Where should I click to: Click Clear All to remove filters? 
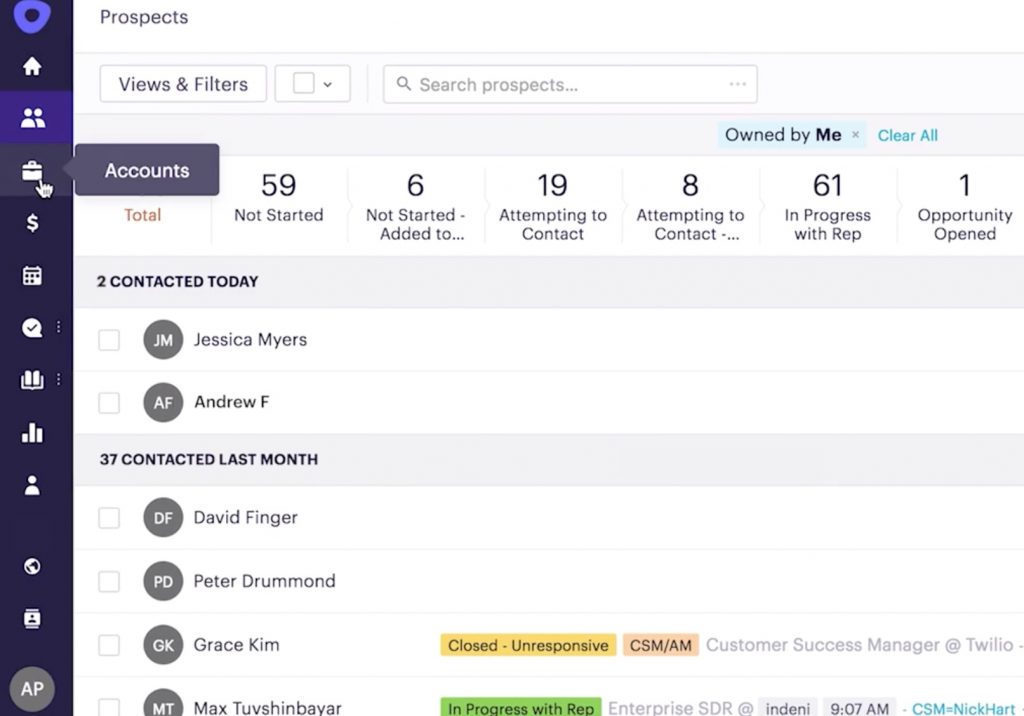point(906,135)
